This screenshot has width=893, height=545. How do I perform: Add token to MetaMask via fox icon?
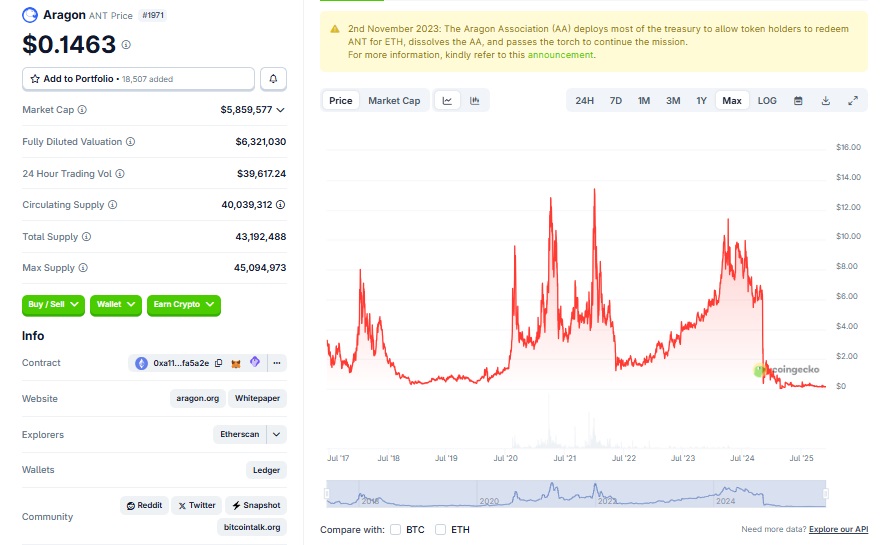236,363
